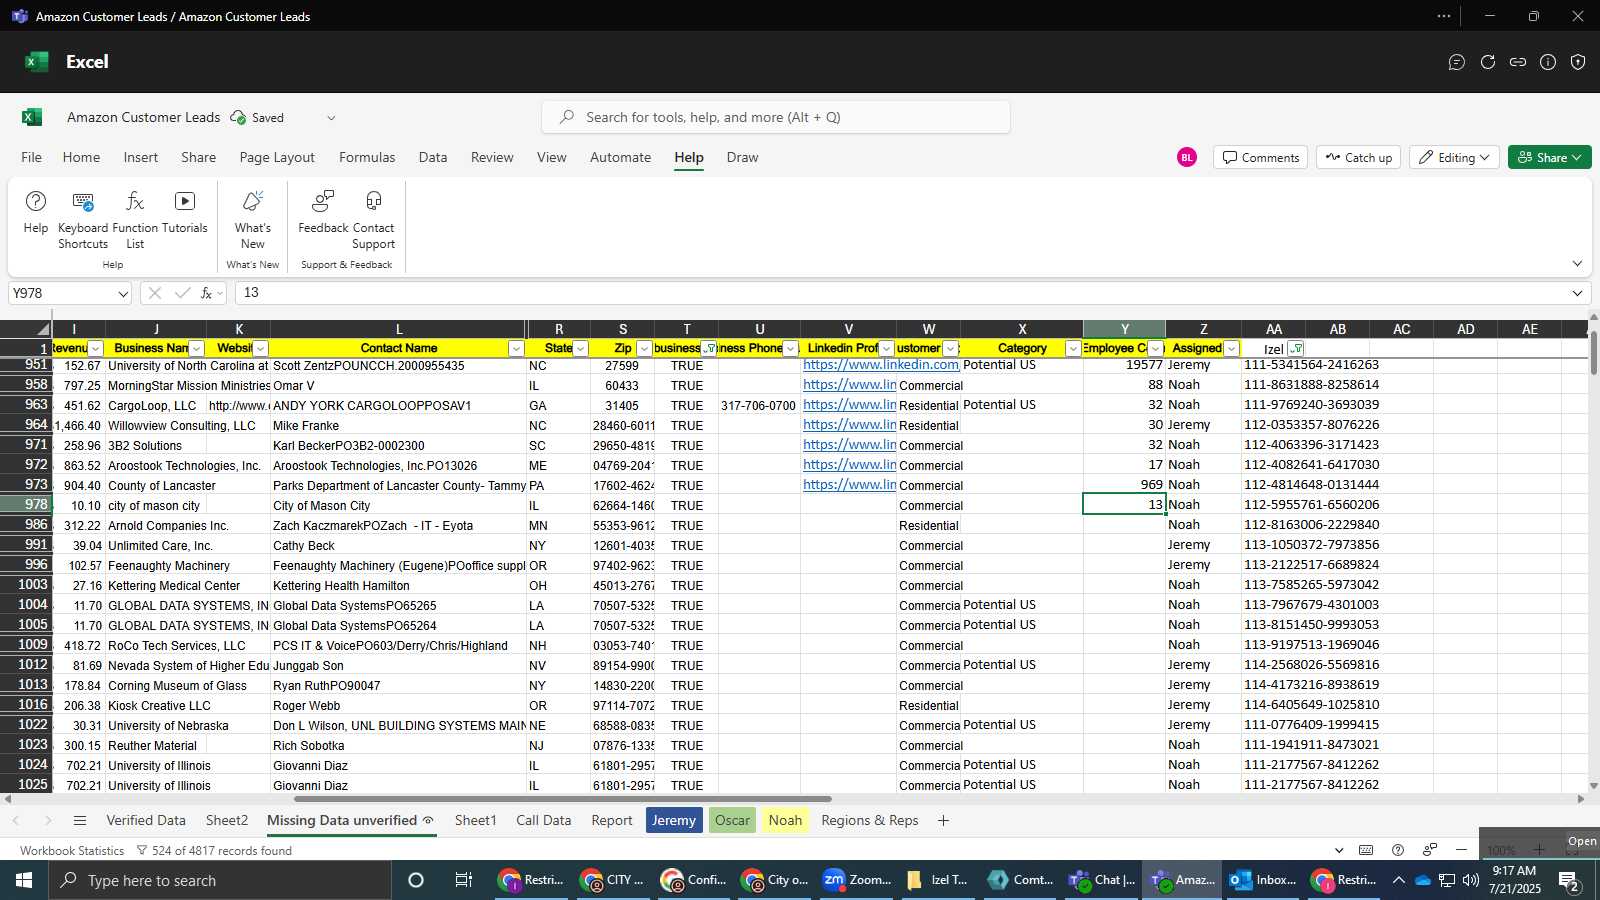Open the Function List
The width and height of the screenshot is (1600, 900).
point(135,220)
